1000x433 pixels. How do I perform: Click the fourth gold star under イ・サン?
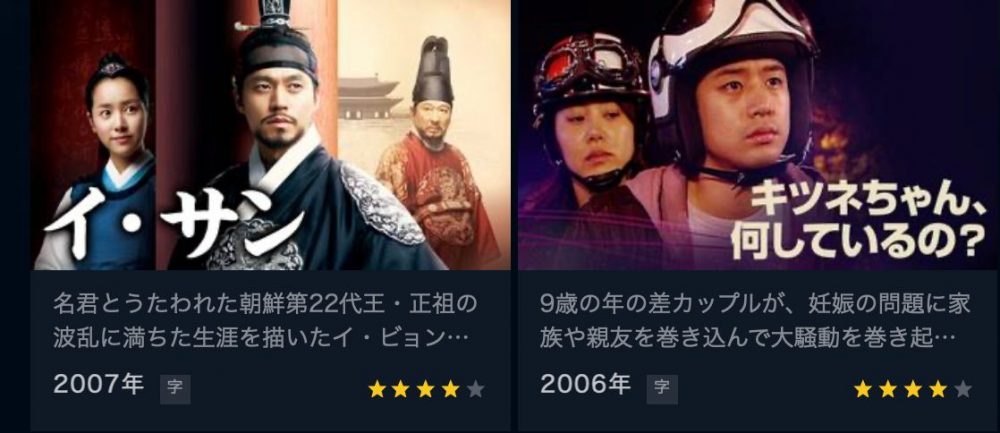(451, 389)
